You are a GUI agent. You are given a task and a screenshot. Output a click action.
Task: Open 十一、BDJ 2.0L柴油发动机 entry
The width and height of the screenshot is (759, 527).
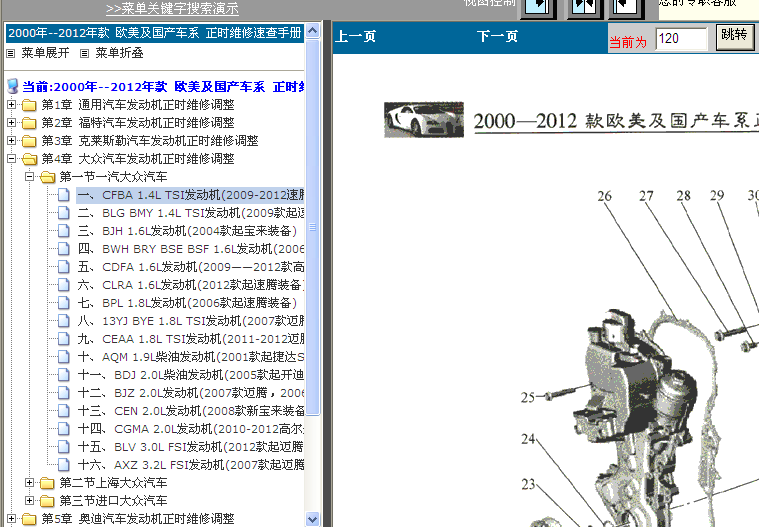pyautogui.click(x=190, y=375)
